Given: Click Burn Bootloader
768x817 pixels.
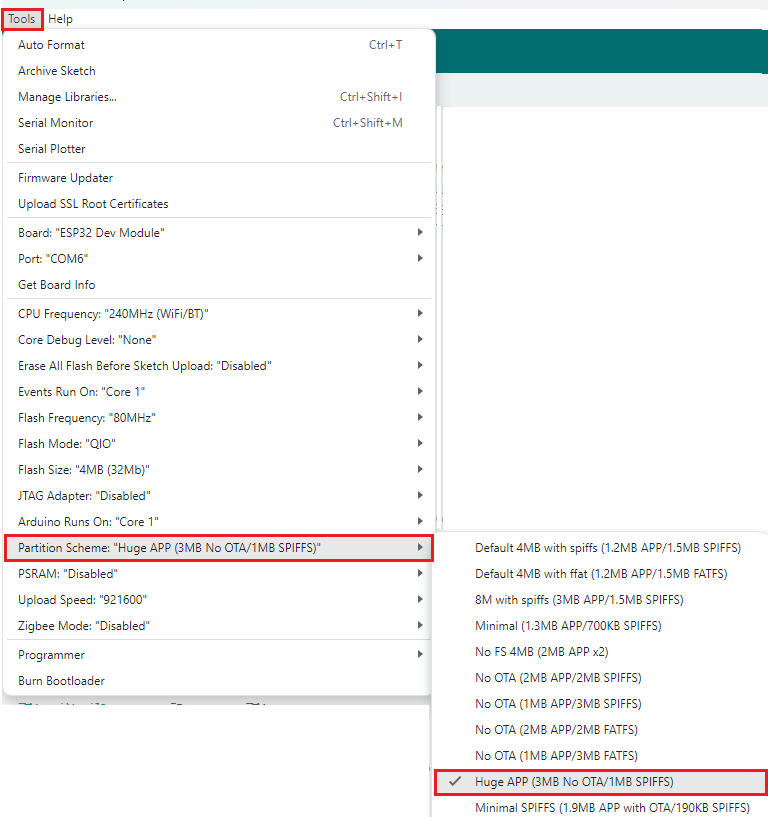Looking at the screenshot, I should point(219,681).
